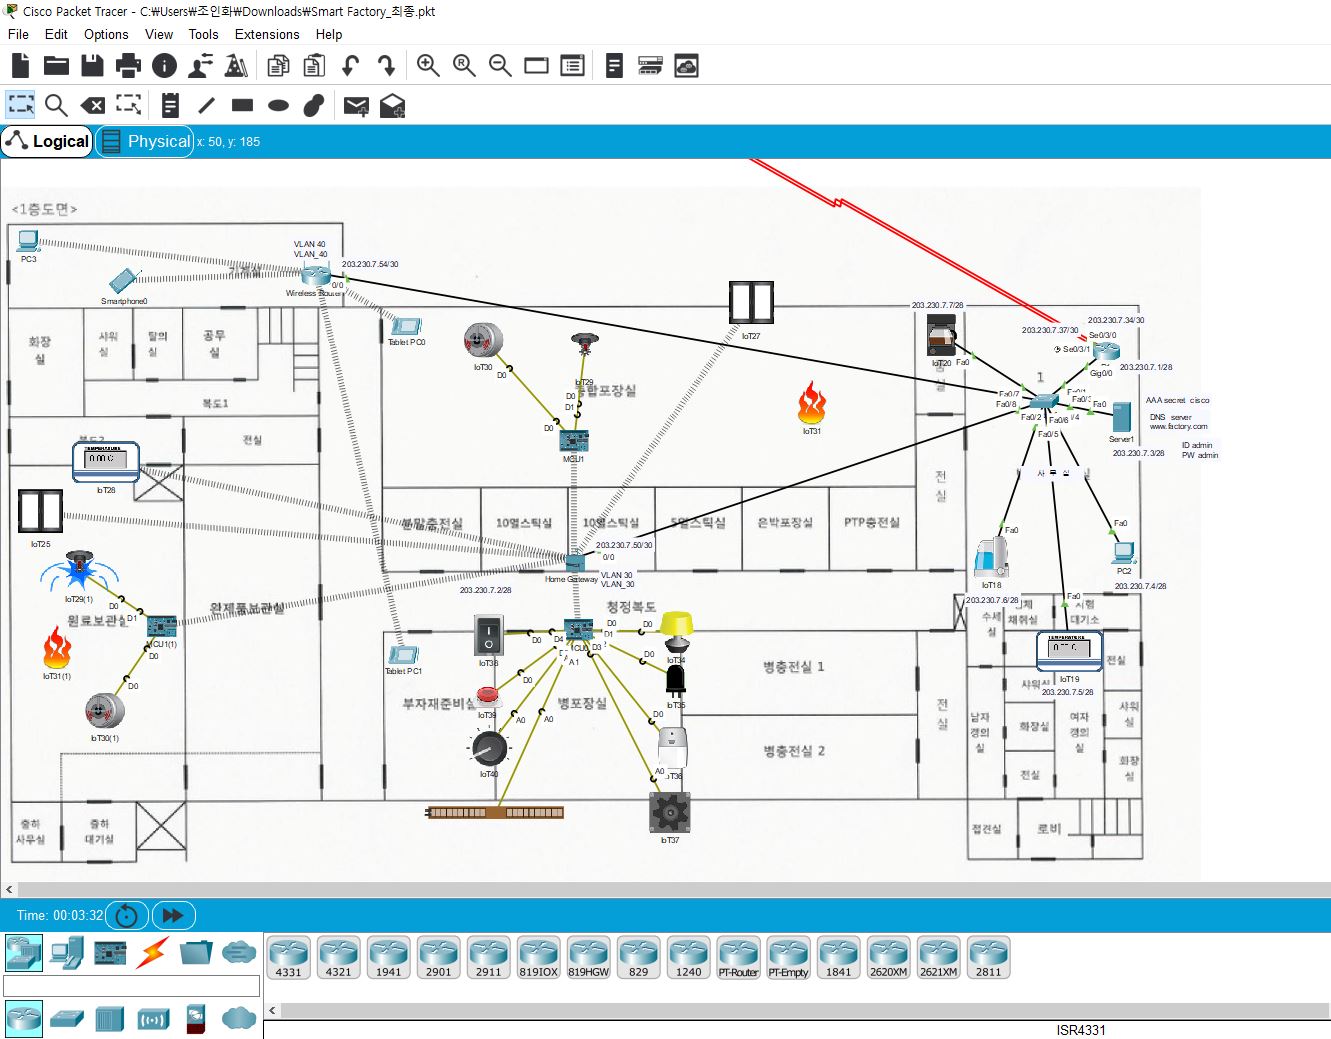Screen dimensions: 1331x1039
Task: Click Server1 on the topology canvas
Action: (1120, 416)
